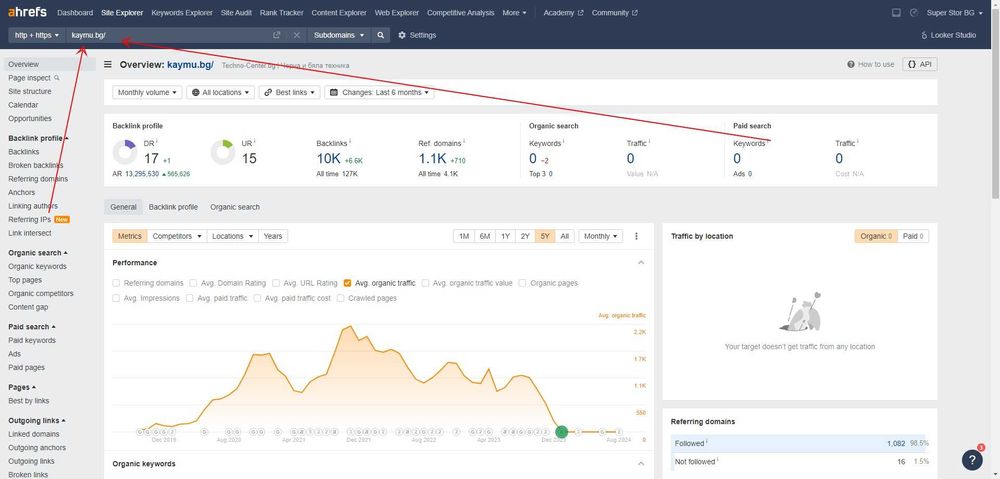
Task: Open Academy external link
Action: tap(563, 13)
